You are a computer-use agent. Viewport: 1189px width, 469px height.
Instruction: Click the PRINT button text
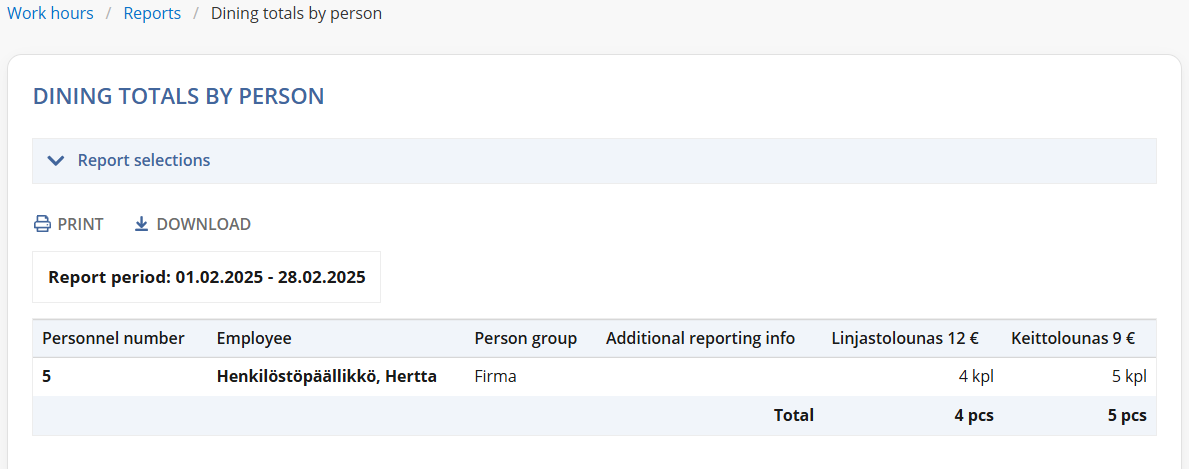80,225
